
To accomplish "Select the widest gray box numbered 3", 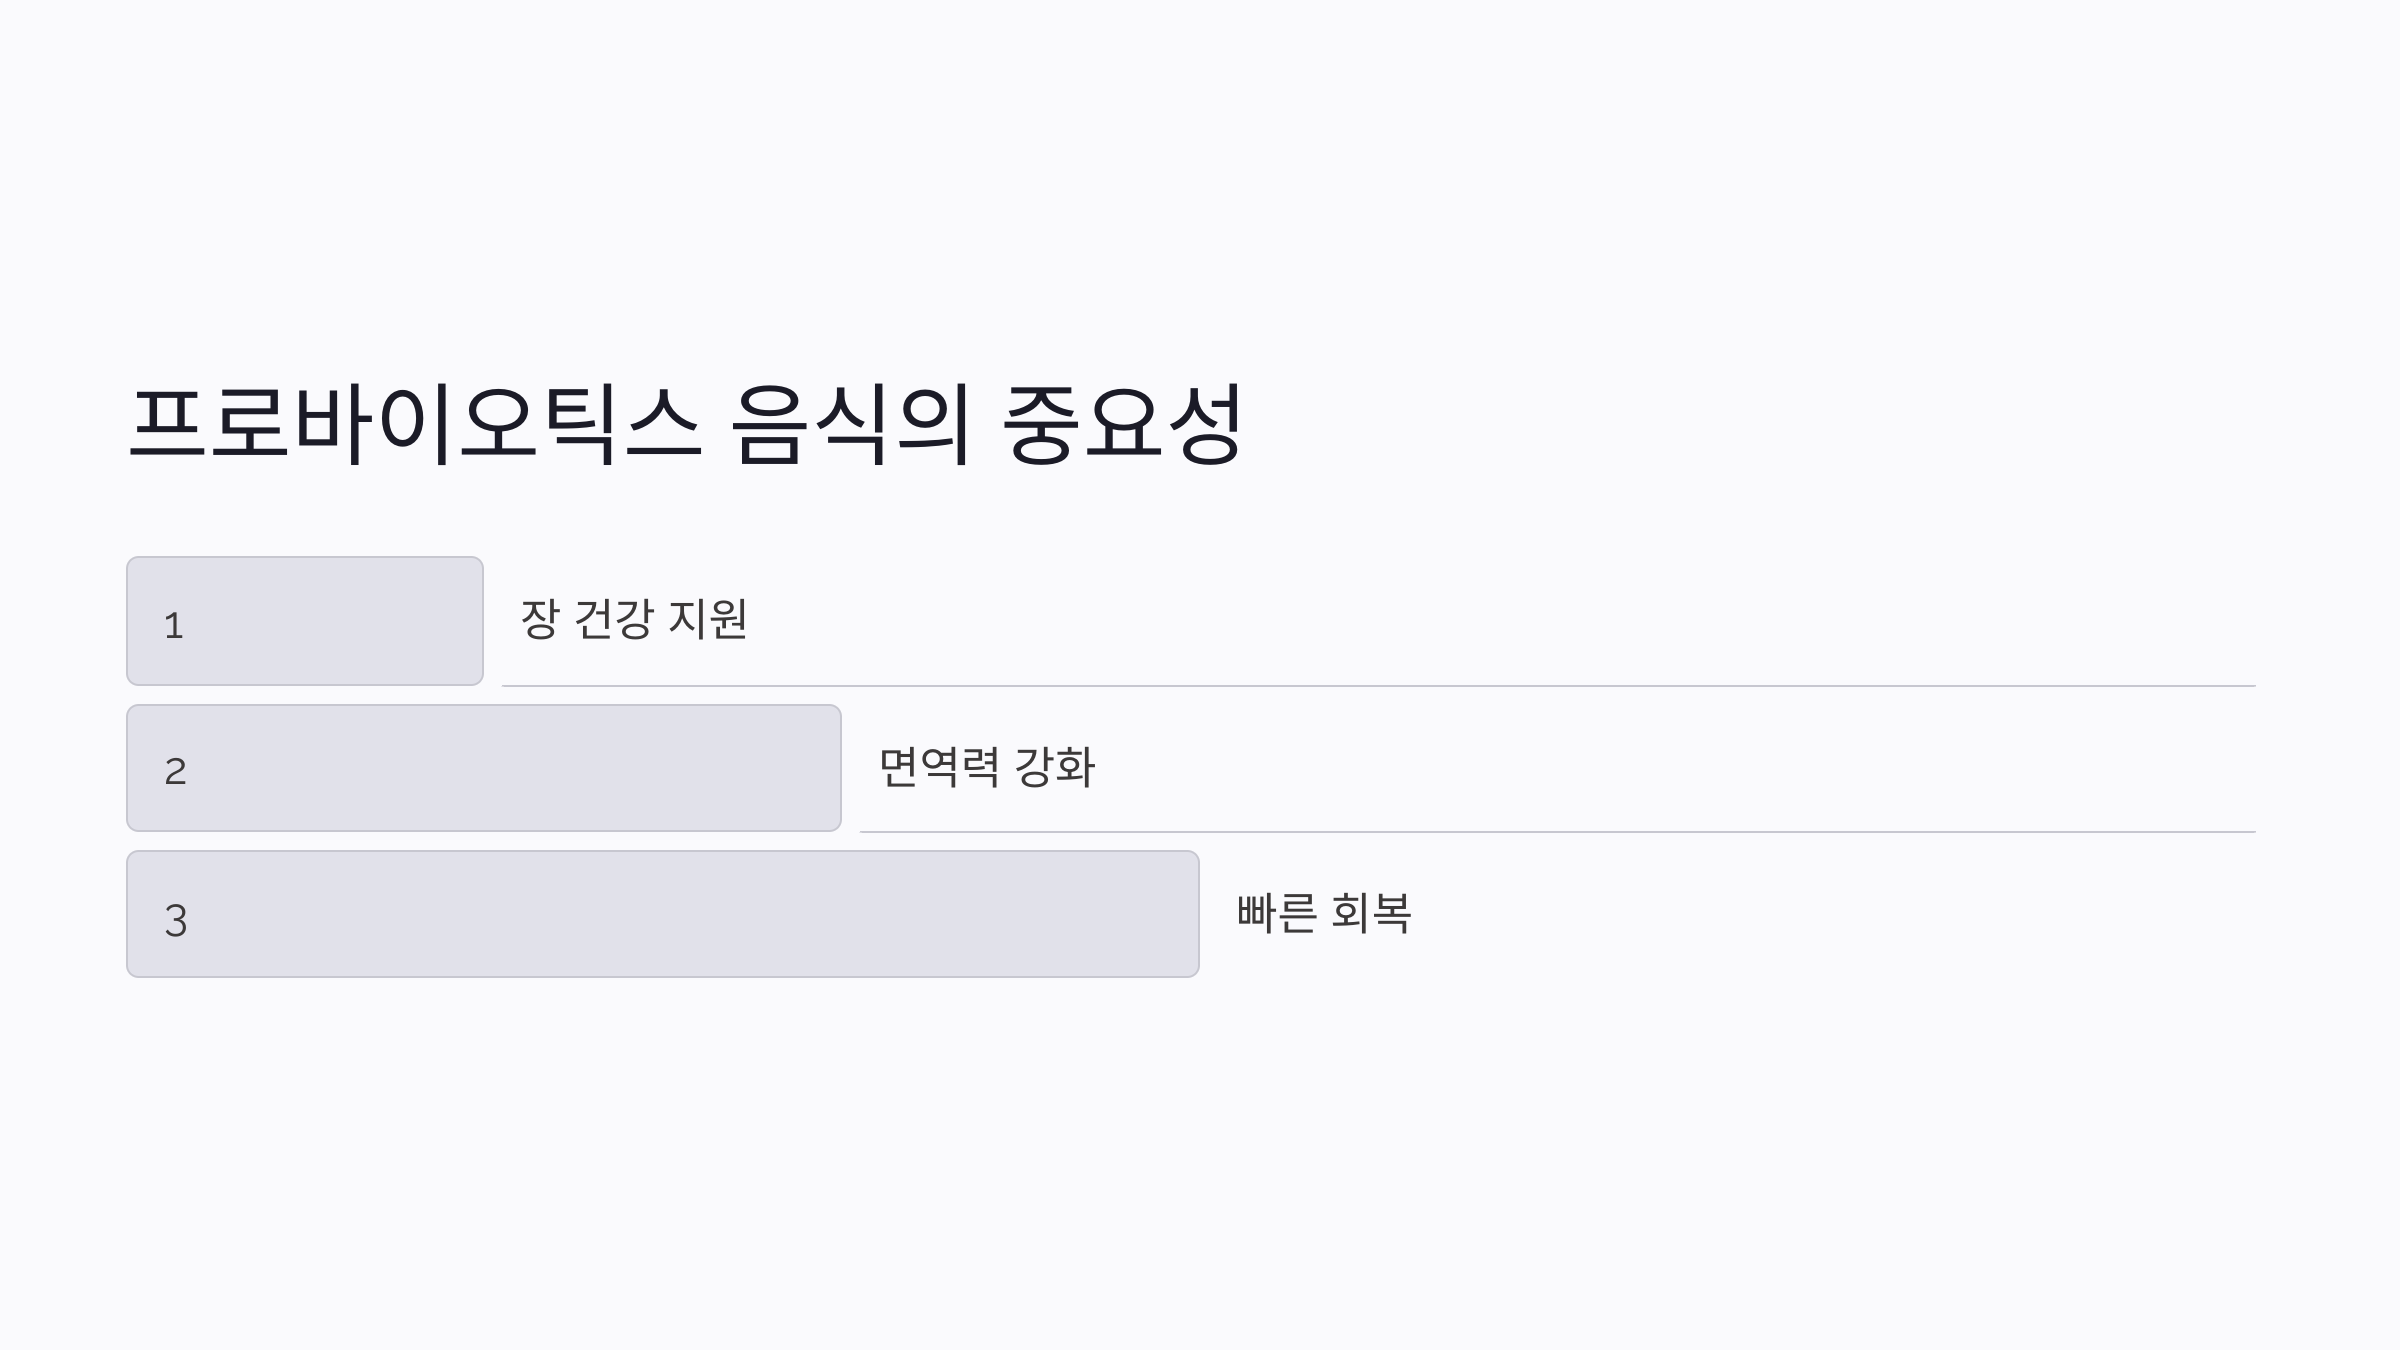I will 663,914.
